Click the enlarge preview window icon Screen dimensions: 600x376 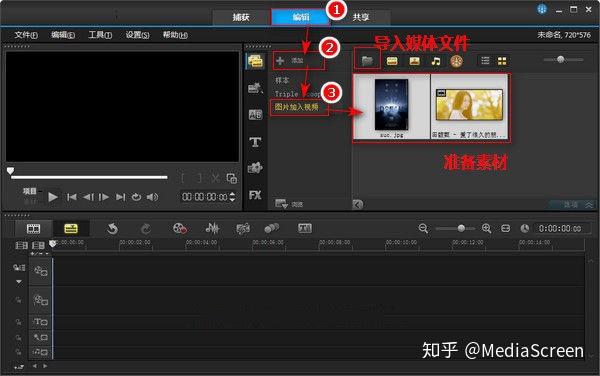232,178
